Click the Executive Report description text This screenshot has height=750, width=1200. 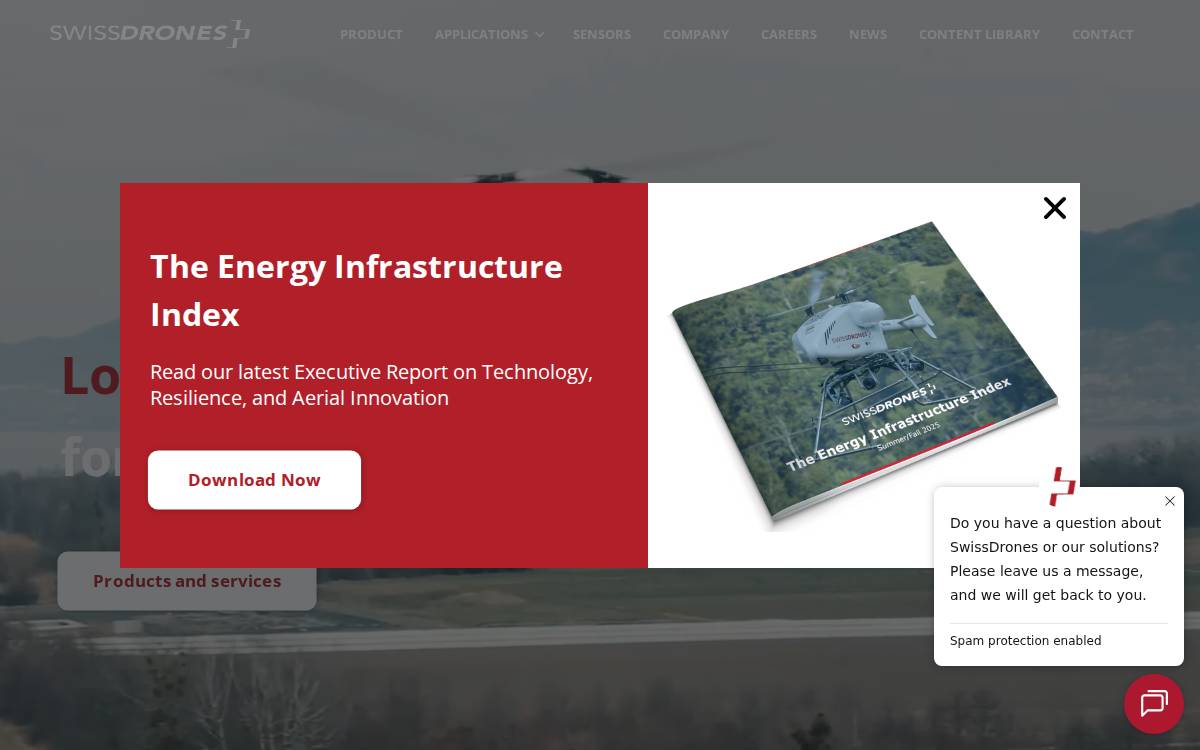371,385
